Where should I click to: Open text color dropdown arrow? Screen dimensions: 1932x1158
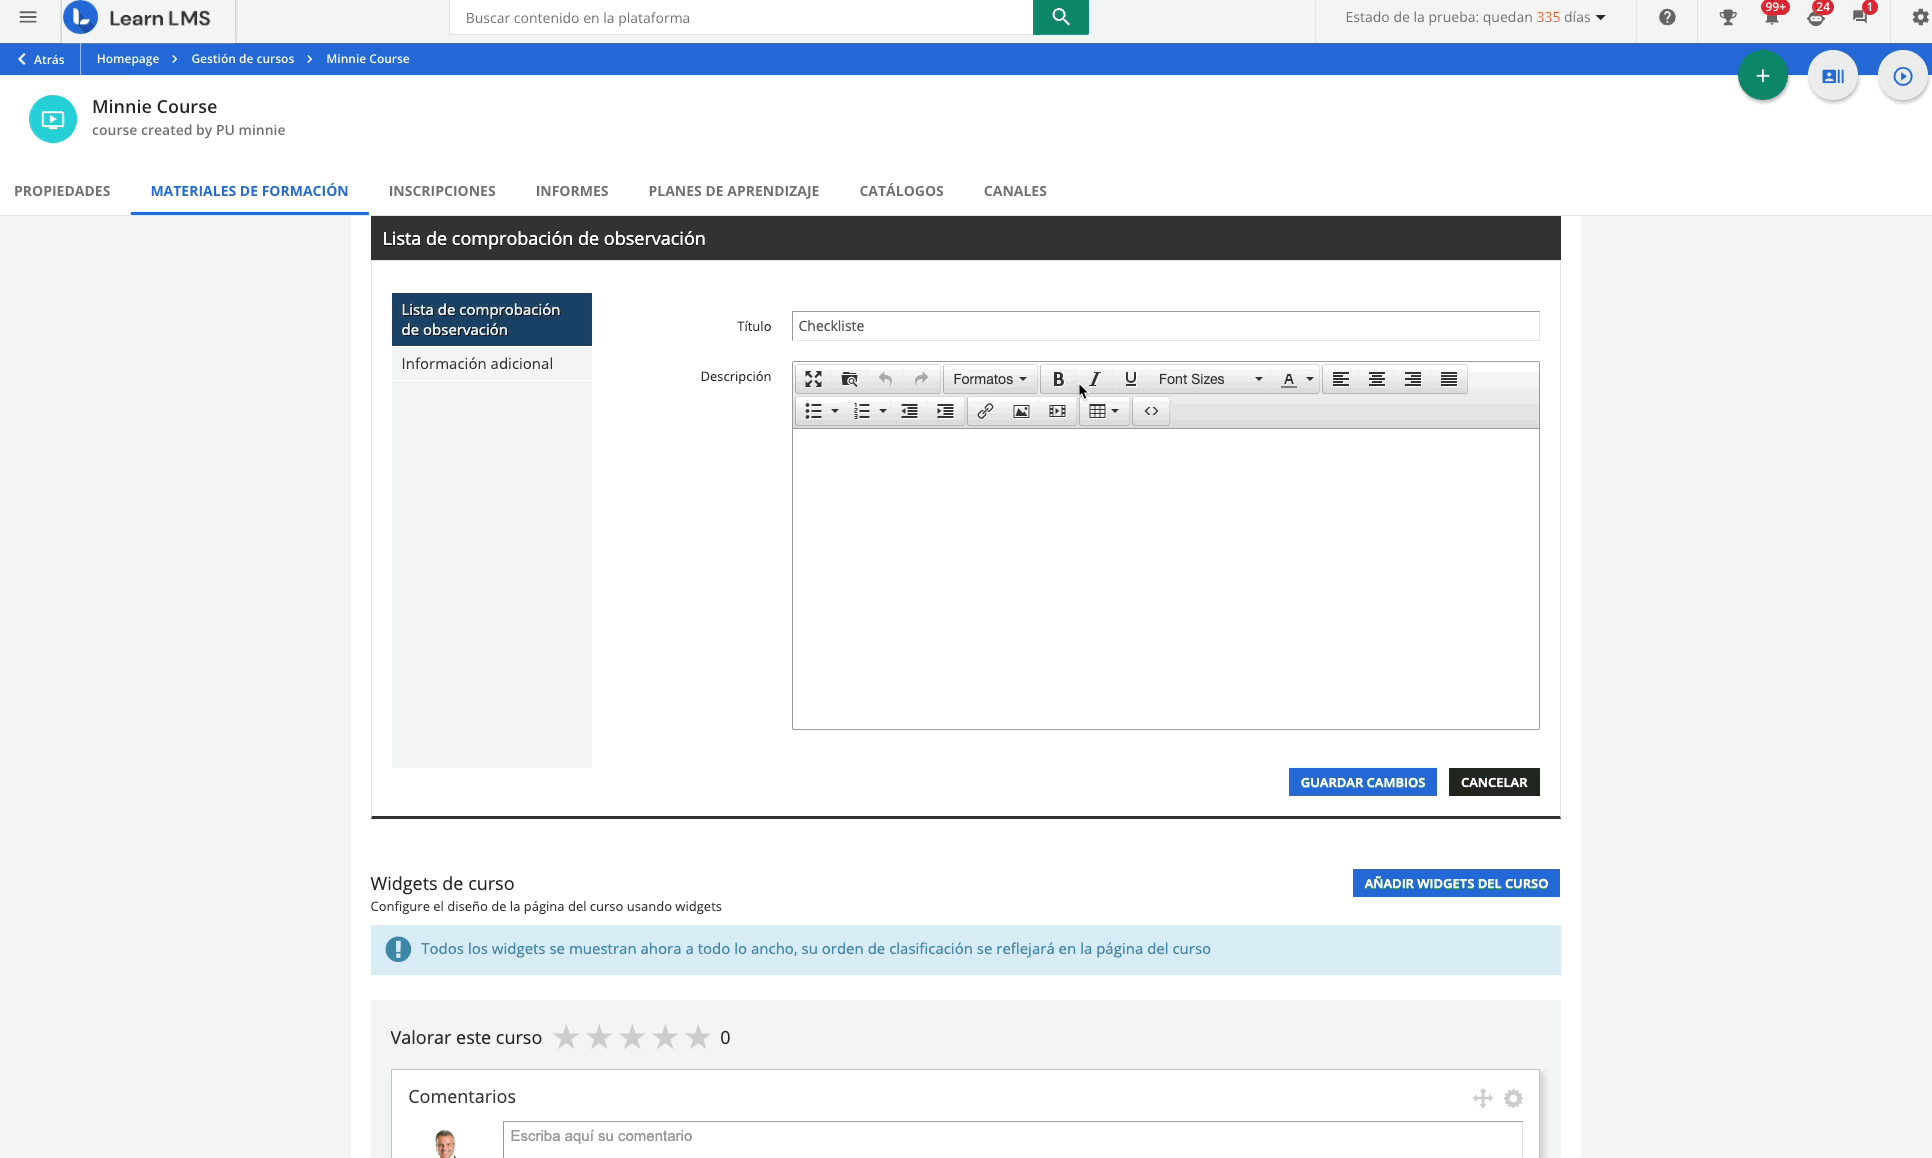tap(1310, 379)
